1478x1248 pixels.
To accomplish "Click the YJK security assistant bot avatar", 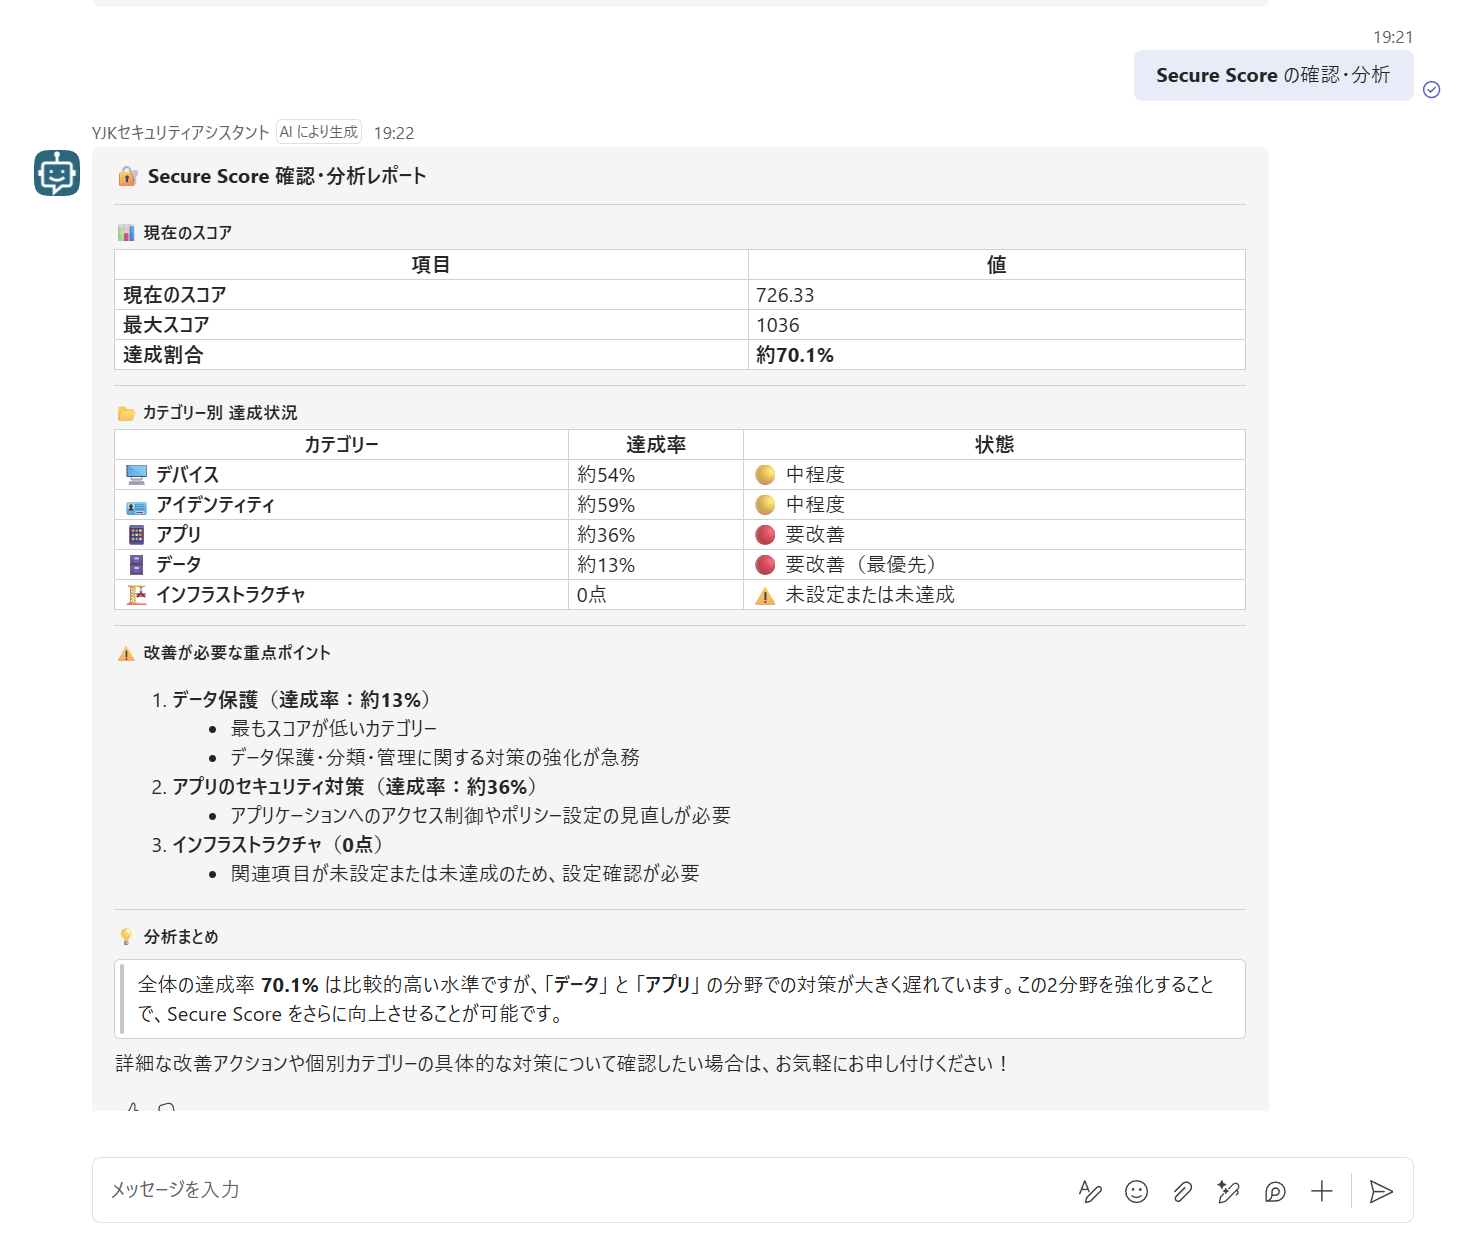I will click(57, 173).
